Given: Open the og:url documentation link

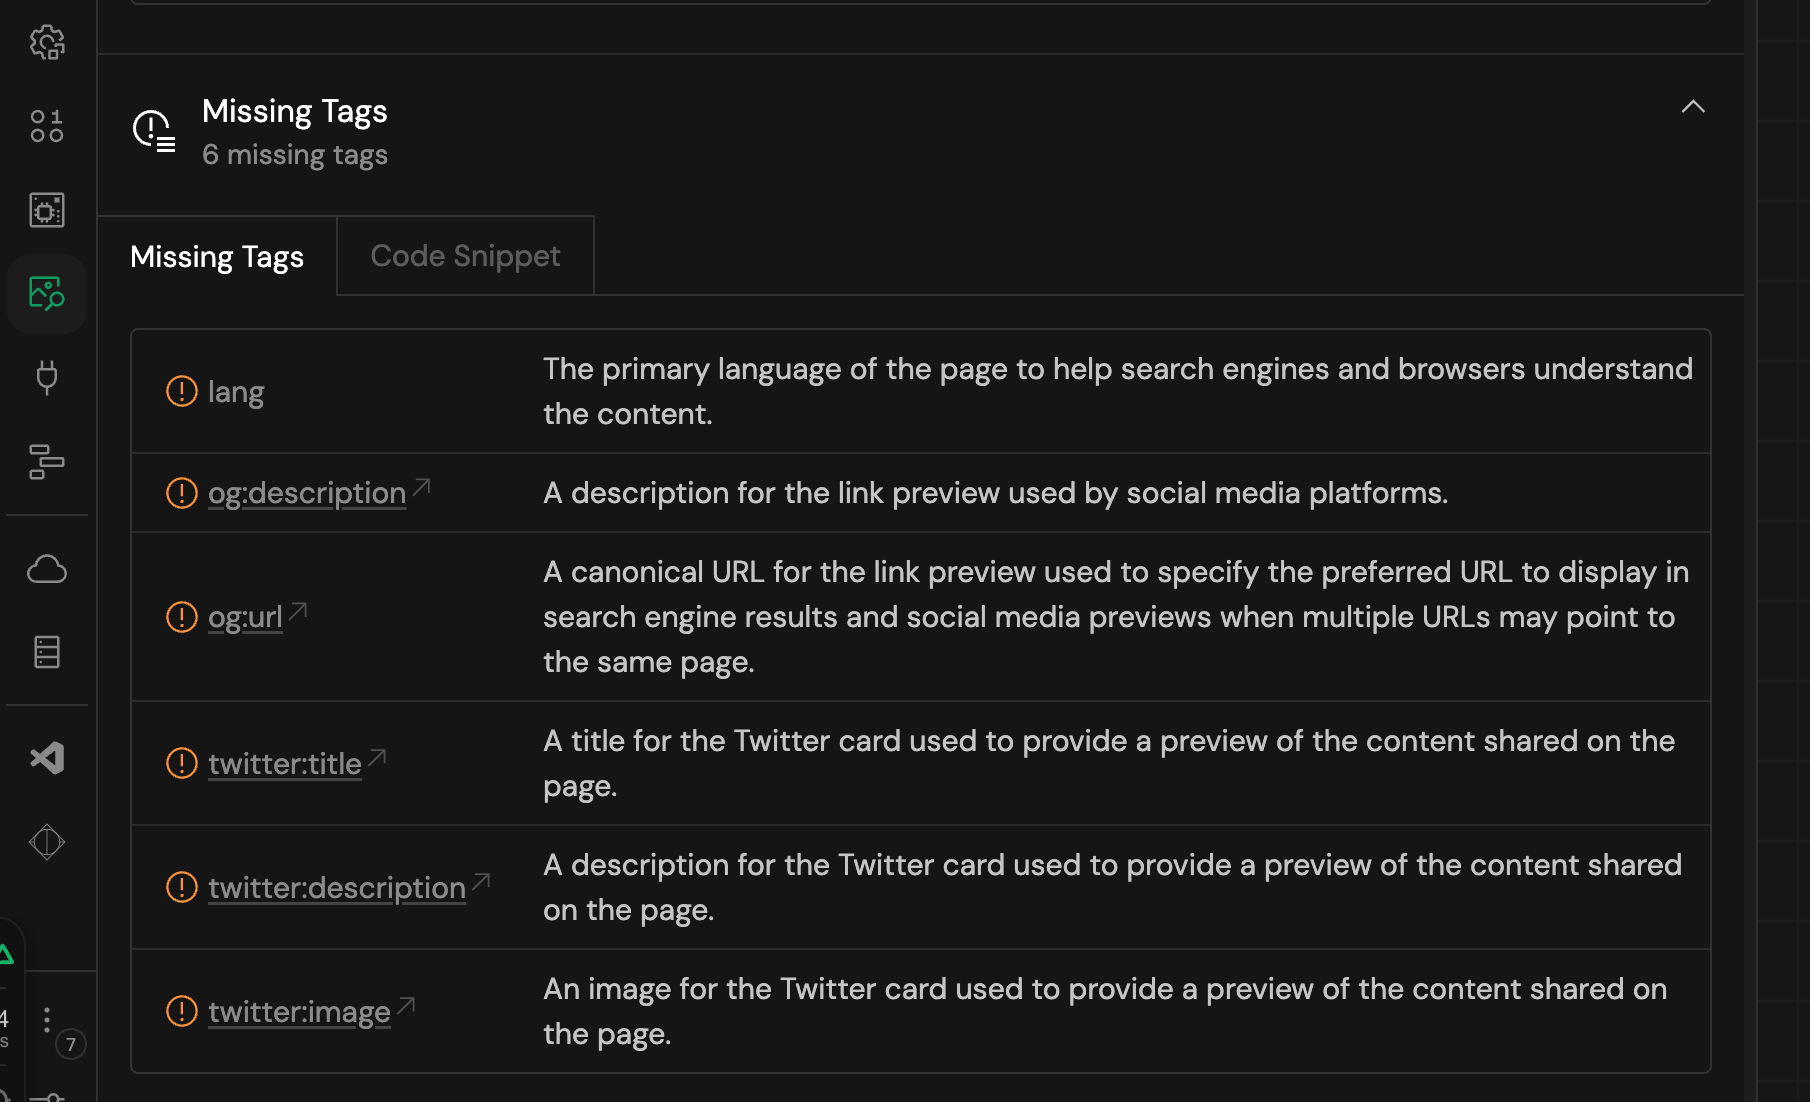Looking at the screenshot, I should click(x=246, y=617).
